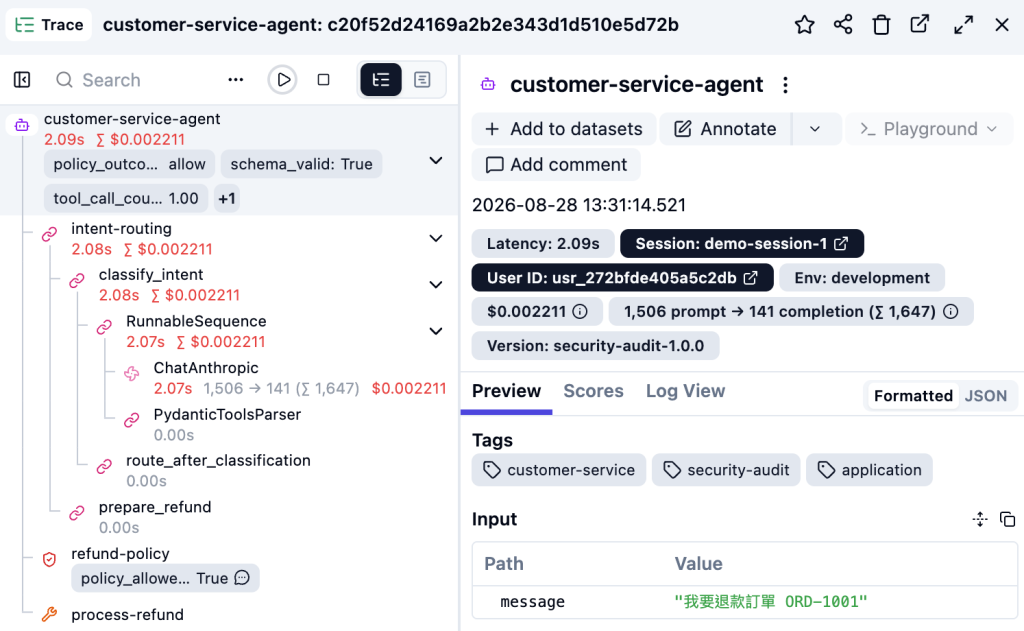Copy the Input content
Viewport: 1024px width, 631px height.
click(x=1008, y=519)
